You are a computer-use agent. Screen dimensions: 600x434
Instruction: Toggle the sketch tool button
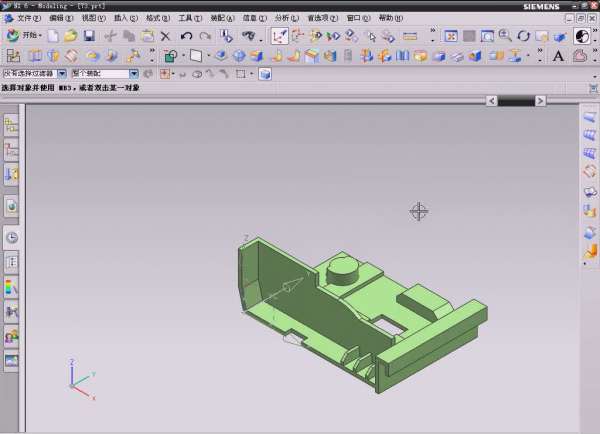point(281,36)
